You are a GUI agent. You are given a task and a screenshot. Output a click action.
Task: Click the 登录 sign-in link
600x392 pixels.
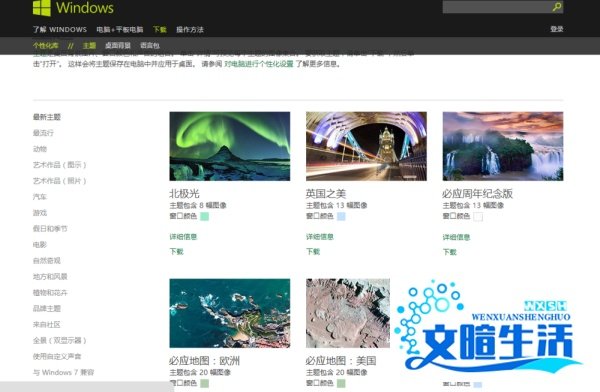coord(557,29)
